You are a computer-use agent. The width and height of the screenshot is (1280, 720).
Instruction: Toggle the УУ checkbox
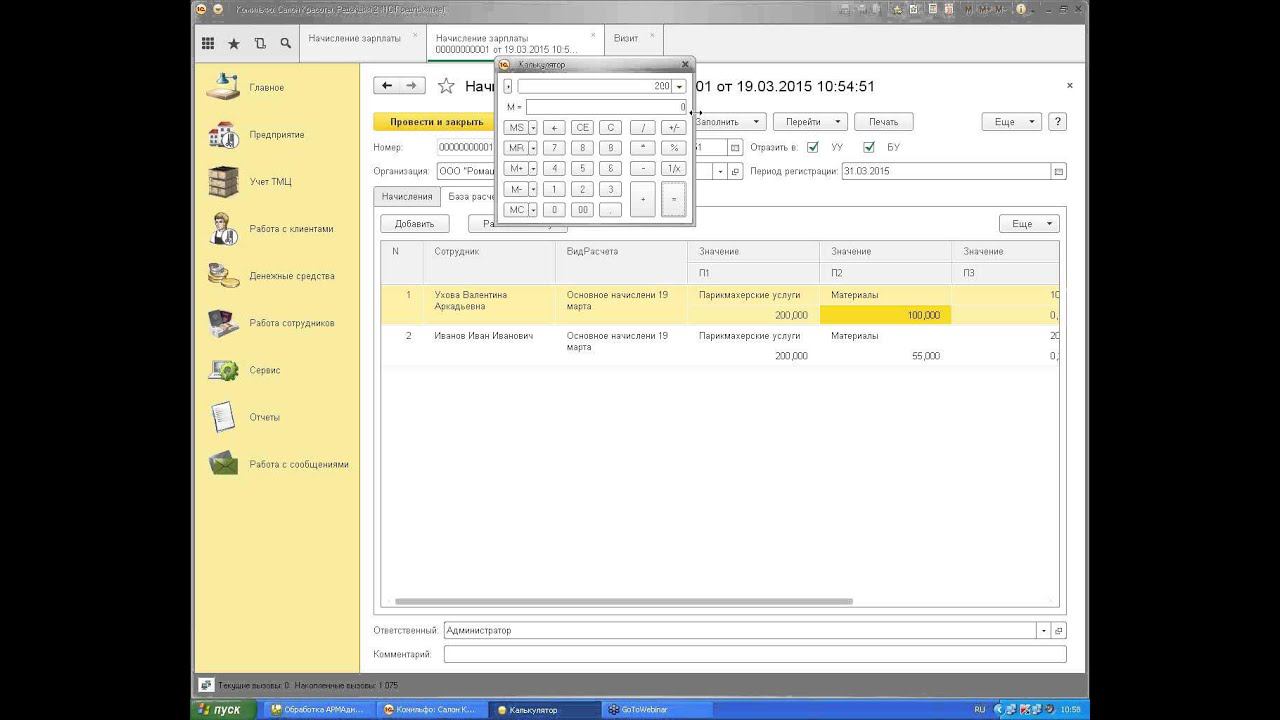point(813,147)
